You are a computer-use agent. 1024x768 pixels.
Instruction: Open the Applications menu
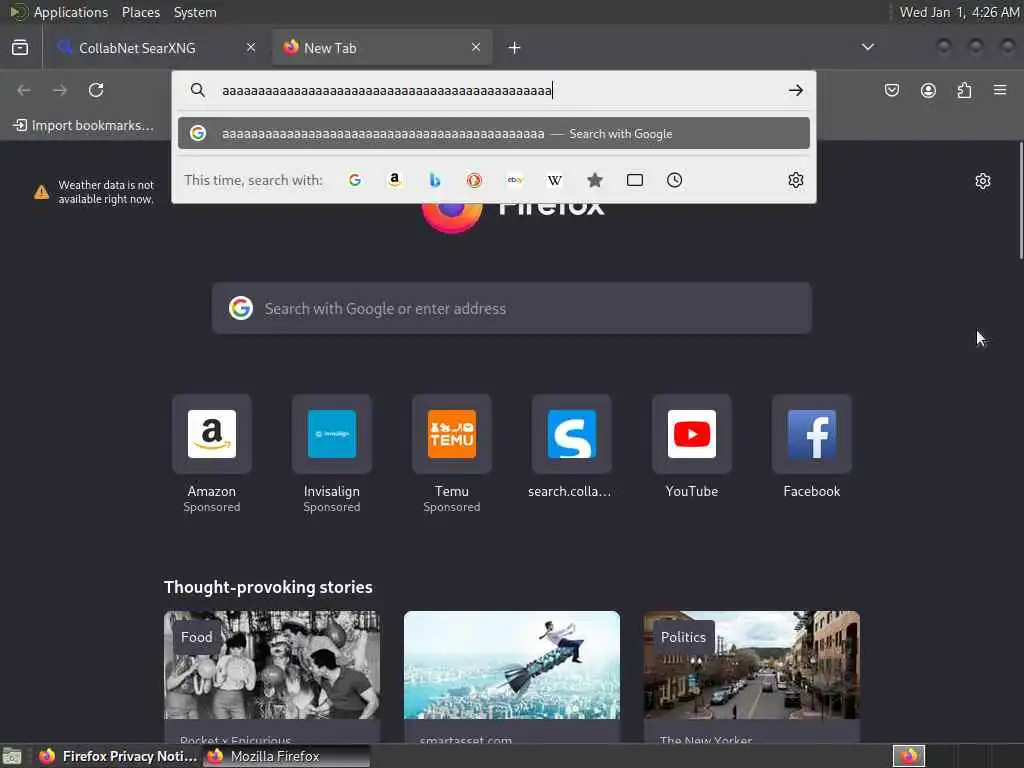[x=71, y=12]
